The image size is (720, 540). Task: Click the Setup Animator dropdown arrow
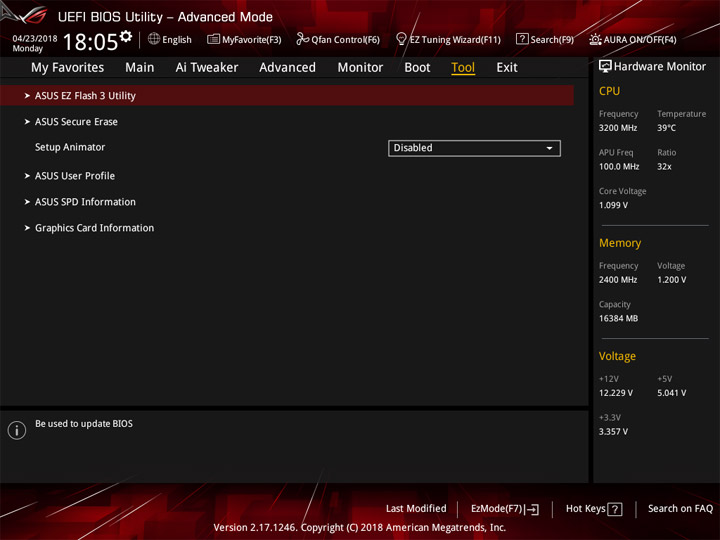click(x=549, y=148)
